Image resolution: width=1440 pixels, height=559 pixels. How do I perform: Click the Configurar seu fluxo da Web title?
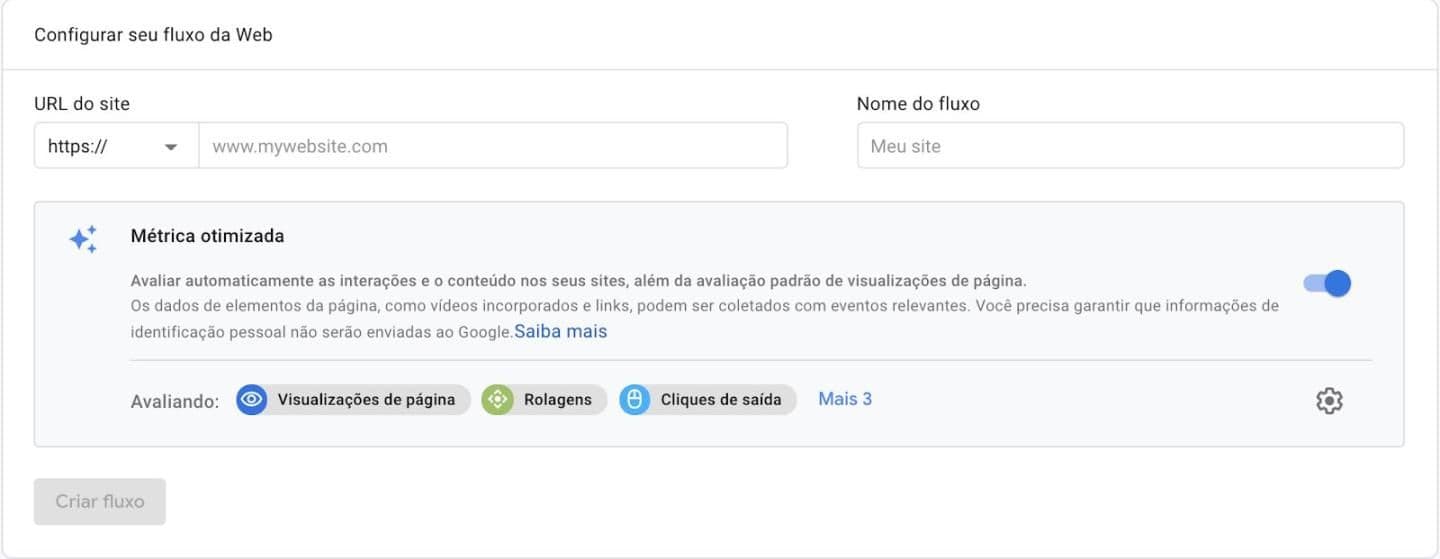point(153,35)
